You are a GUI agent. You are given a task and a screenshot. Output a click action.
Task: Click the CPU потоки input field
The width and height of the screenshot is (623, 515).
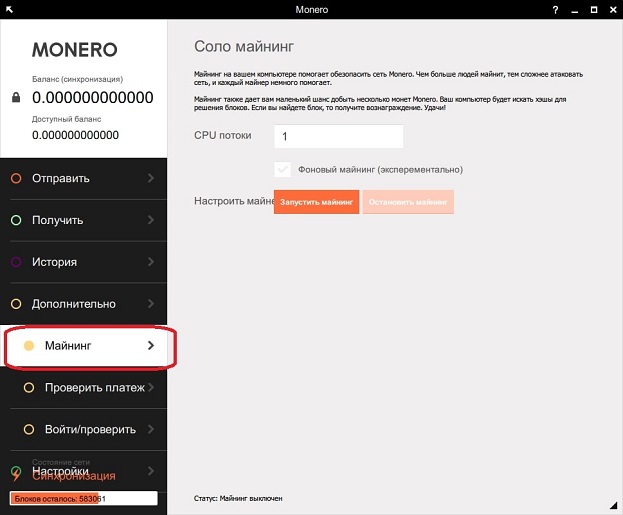click(x=339, y=136)
